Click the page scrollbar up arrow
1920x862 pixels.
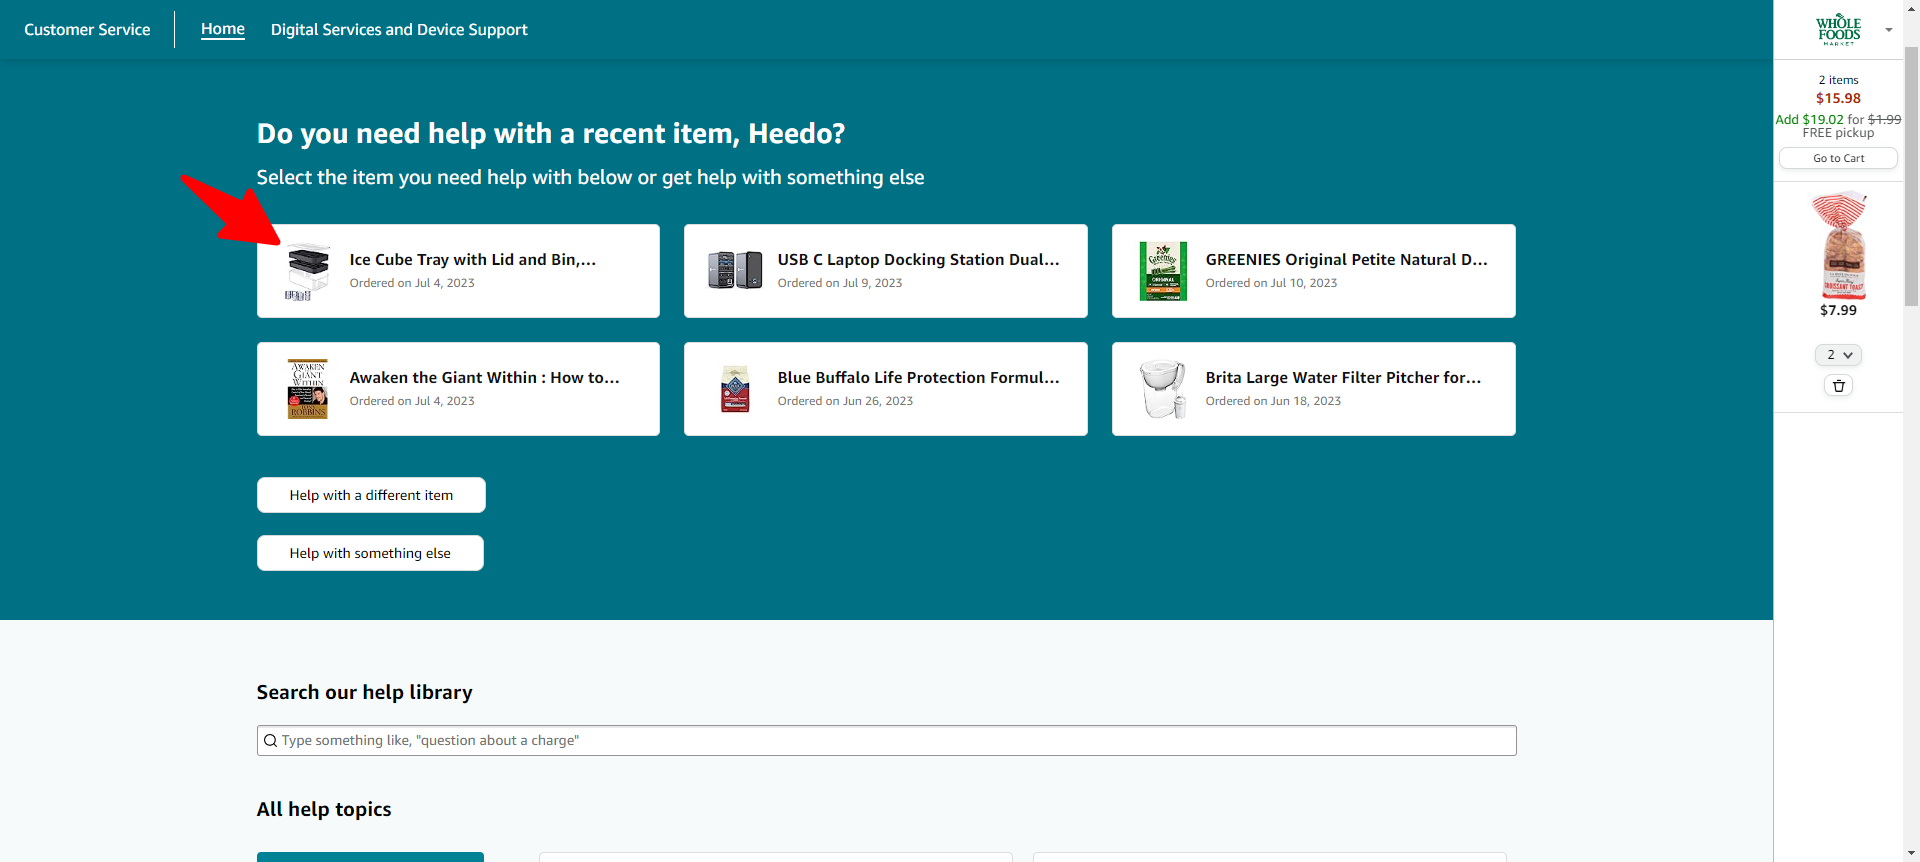1911,8
